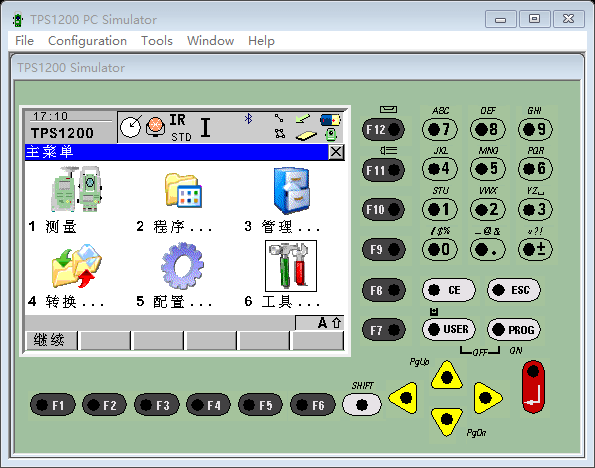Open the 工具 tools icon
Screen dimensions: 595x468
pyautogui.click(x=291, y=266)
